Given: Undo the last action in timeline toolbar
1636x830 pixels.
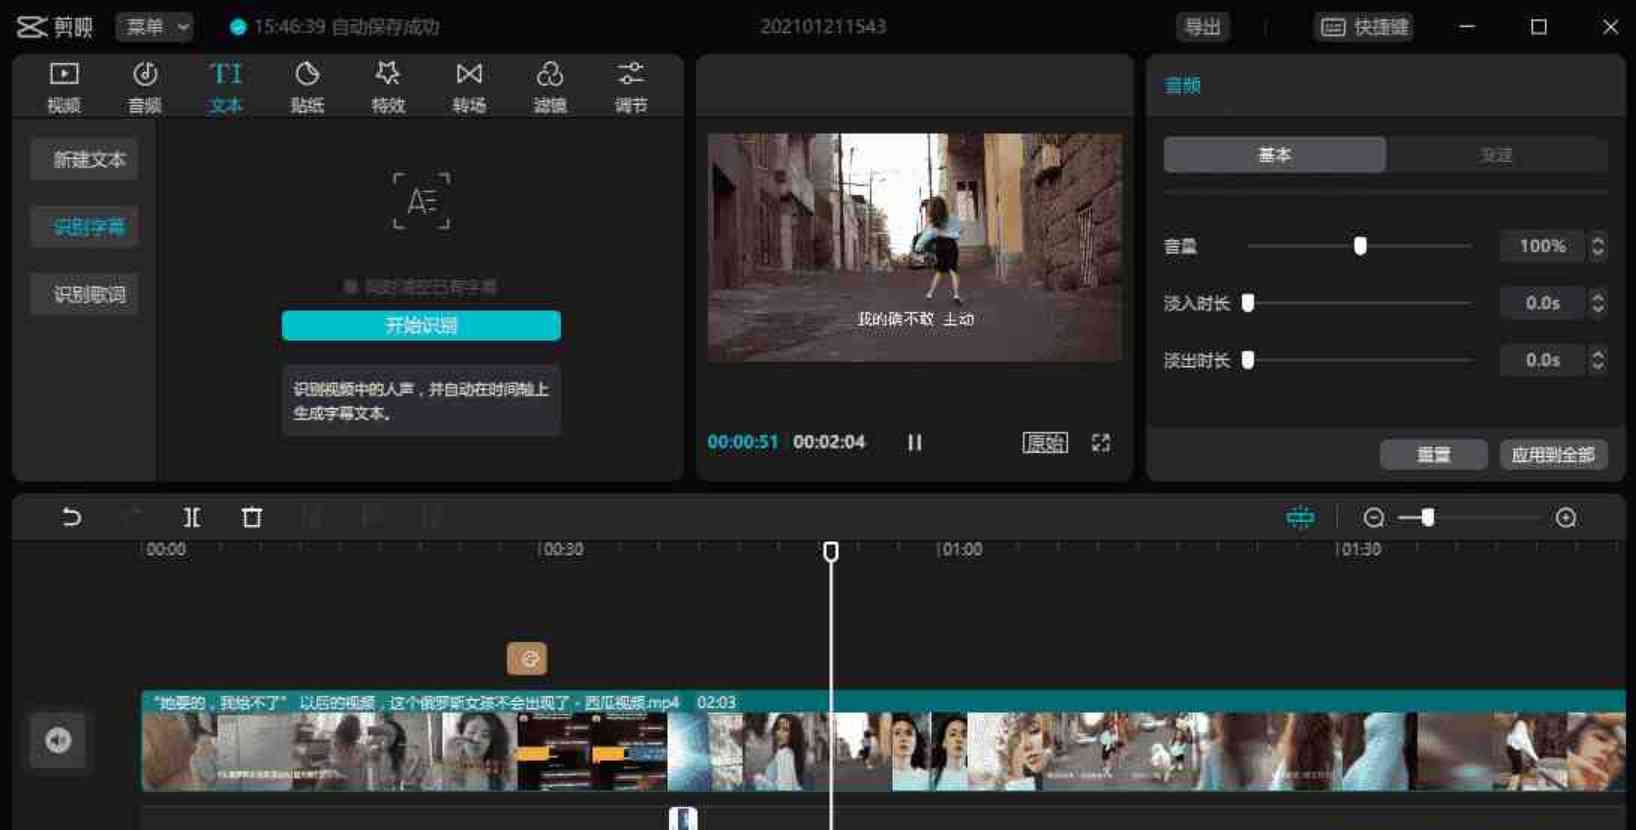Looking at the screenshot, I should pyautogui.click(x=71, y=517).
